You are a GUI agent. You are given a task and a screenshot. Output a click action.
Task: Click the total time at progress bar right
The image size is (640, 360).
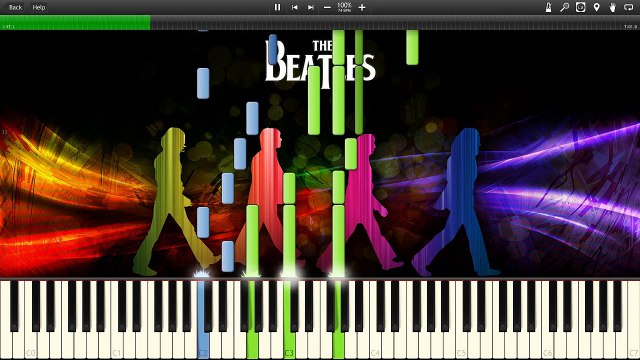click(631, 27)
